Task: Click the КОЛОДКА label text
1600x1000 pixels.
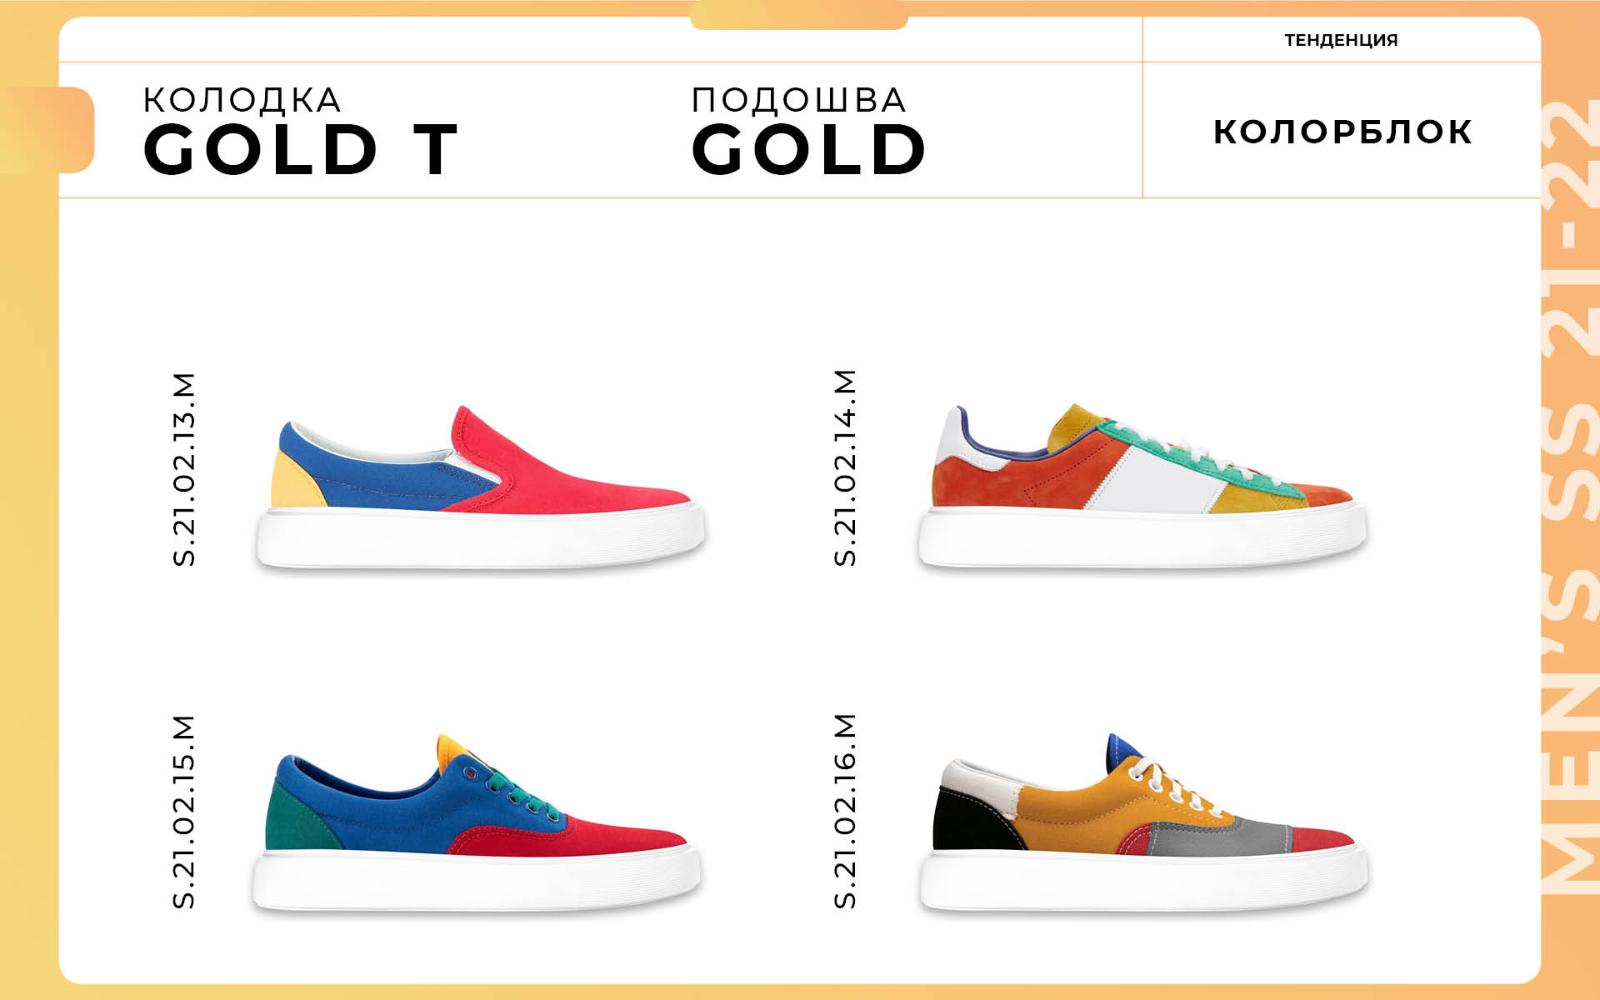Action: point(242,100)
